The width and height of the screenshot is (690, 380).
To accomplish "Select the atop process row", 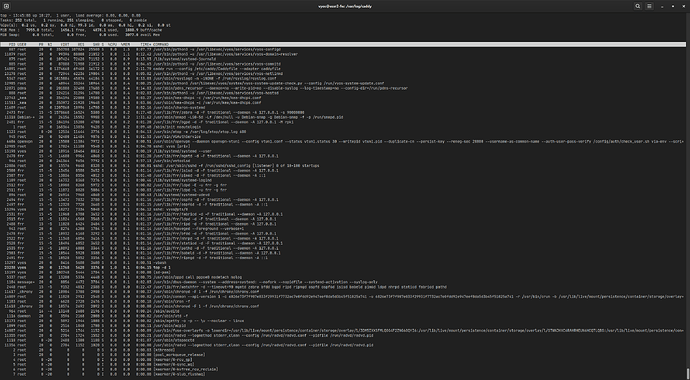I will click(x=343, y=132).
